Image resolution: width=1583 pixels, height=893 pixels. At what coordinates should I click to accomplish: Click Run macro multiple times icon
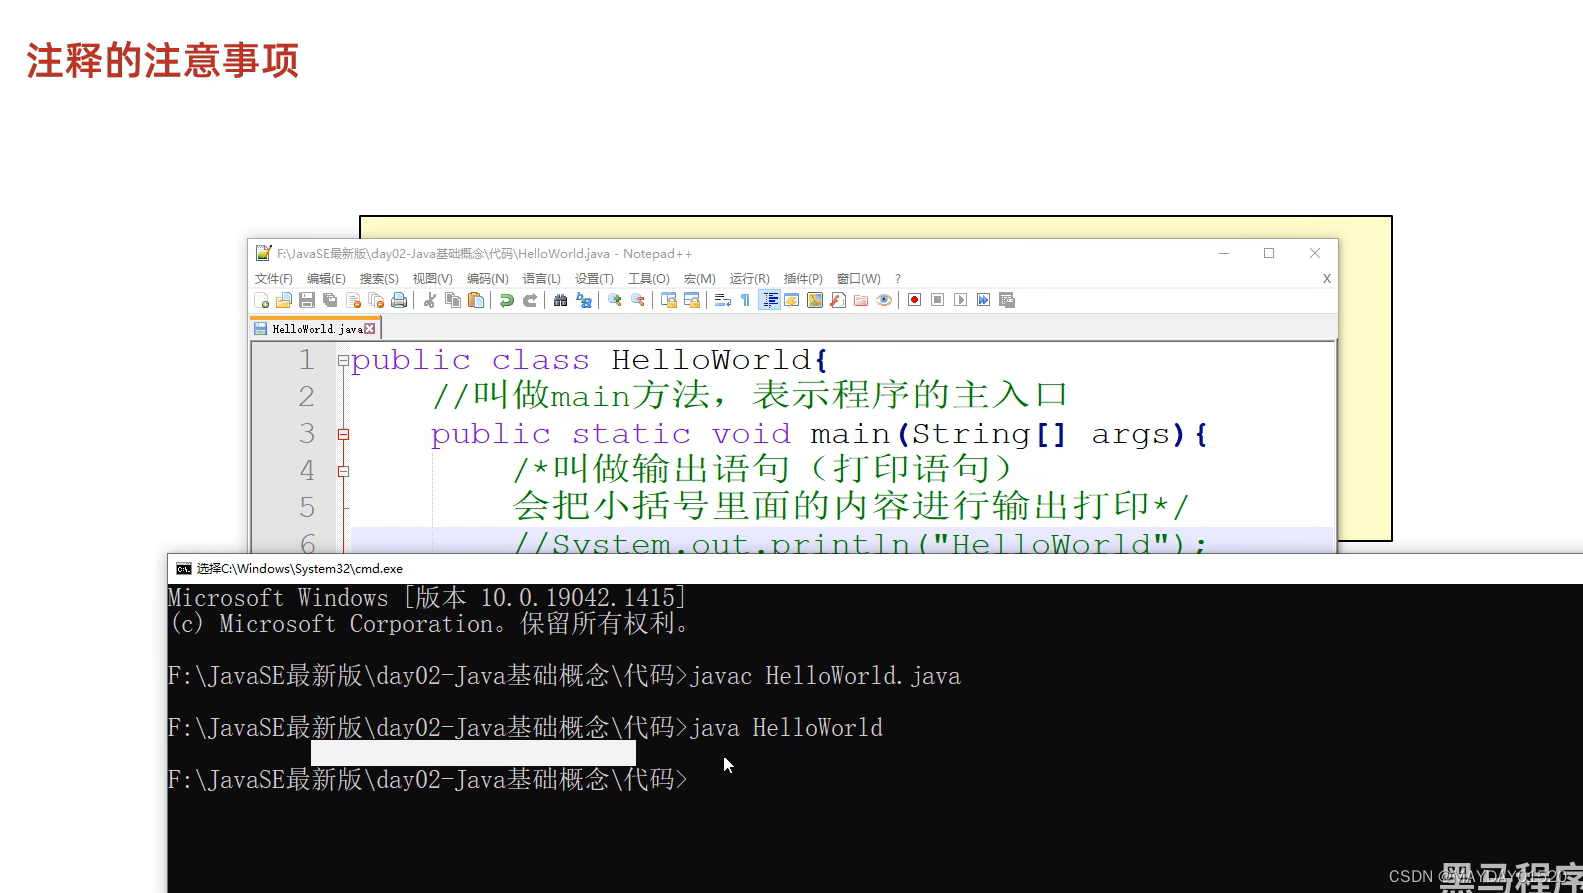(x=983, y=300)
